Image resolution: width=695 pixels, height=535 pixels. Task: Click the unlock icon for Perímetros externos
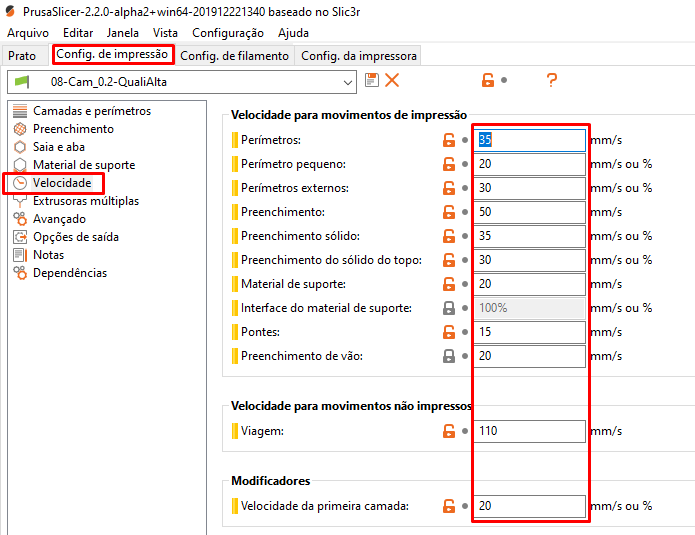click(449, 188)
